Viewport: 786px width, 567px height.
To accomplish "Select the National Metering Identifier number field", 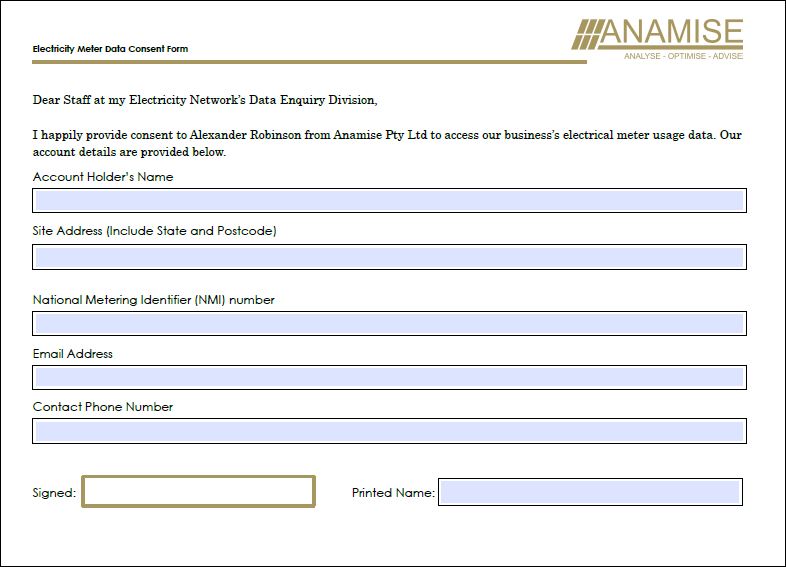I will click(x=389, y=323).
